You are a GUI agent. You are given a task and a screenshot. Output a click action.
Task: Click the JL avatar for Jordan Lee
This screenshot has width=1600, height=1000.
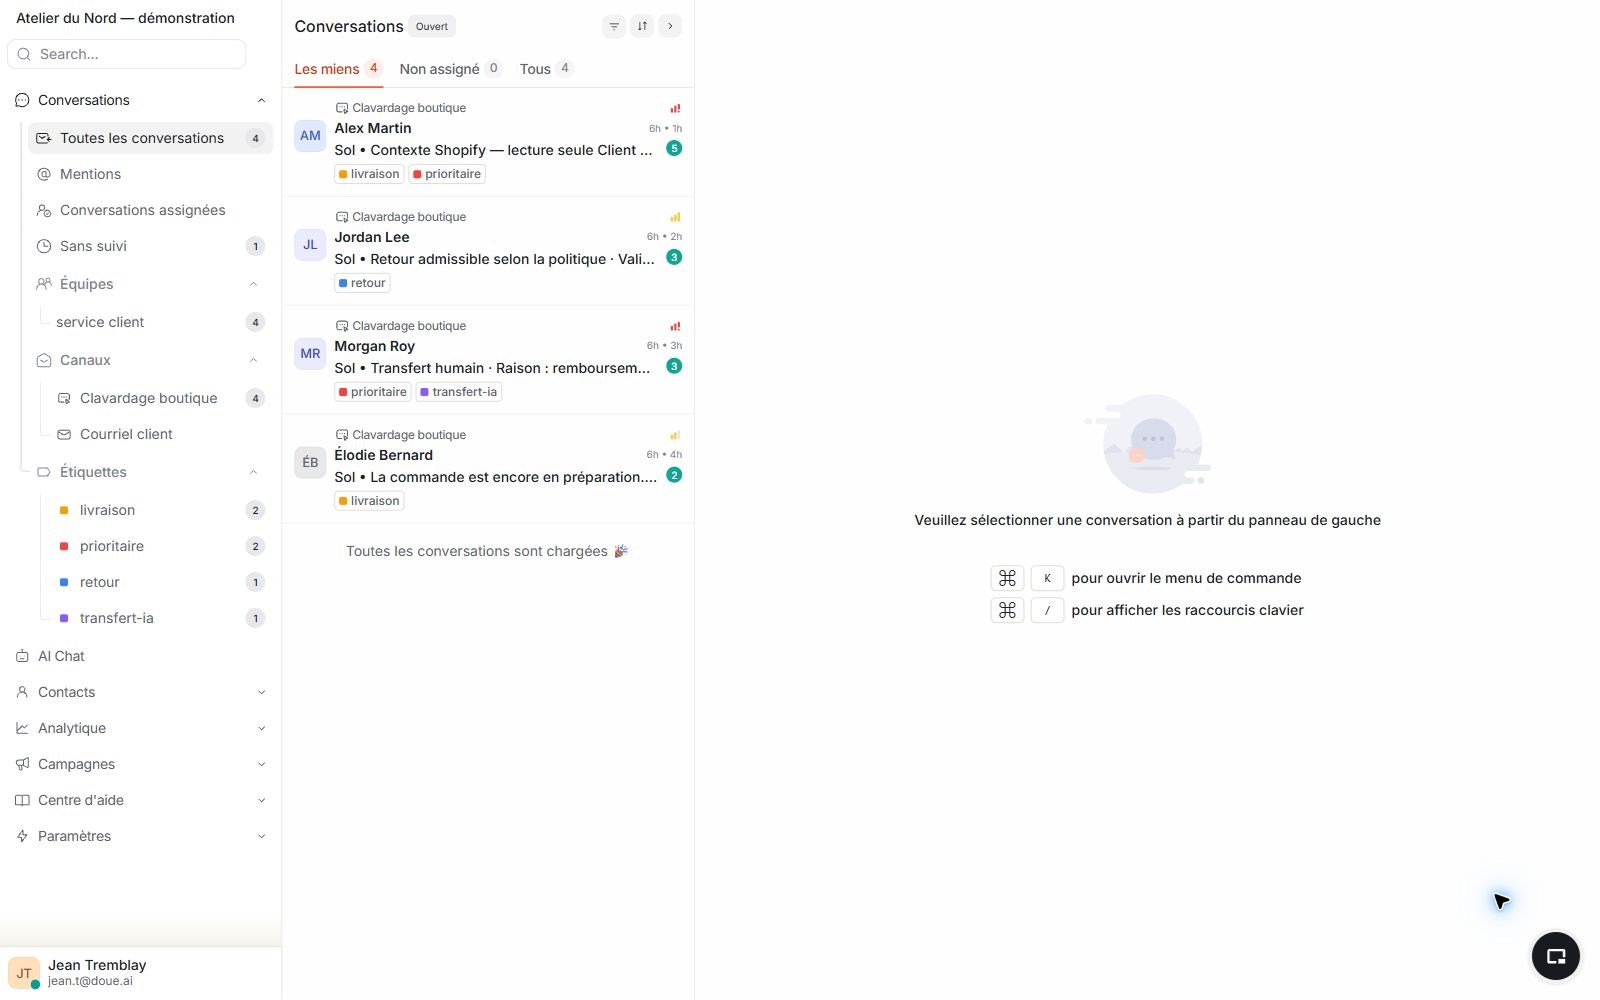point(310,245)
